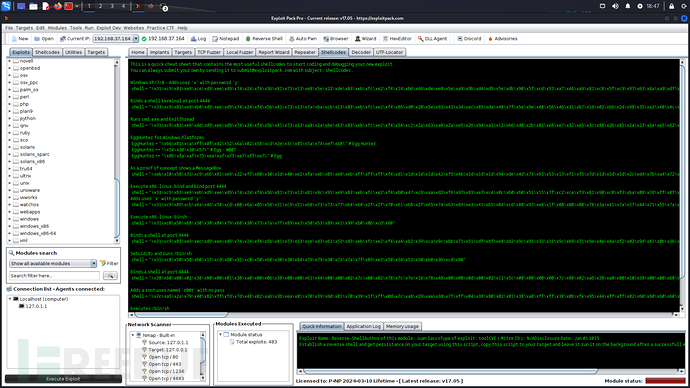Switch to the Application Log tab

pos(363,326)
